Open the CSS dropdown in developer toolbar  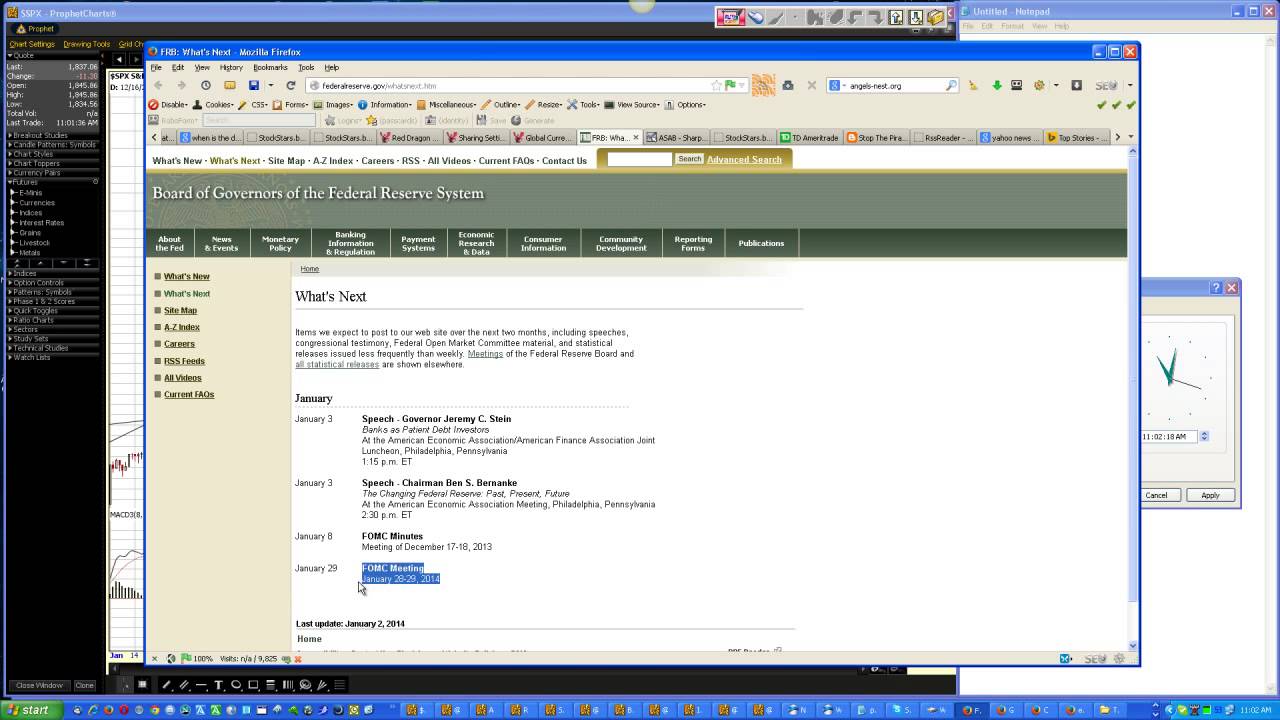click(253, 105)
